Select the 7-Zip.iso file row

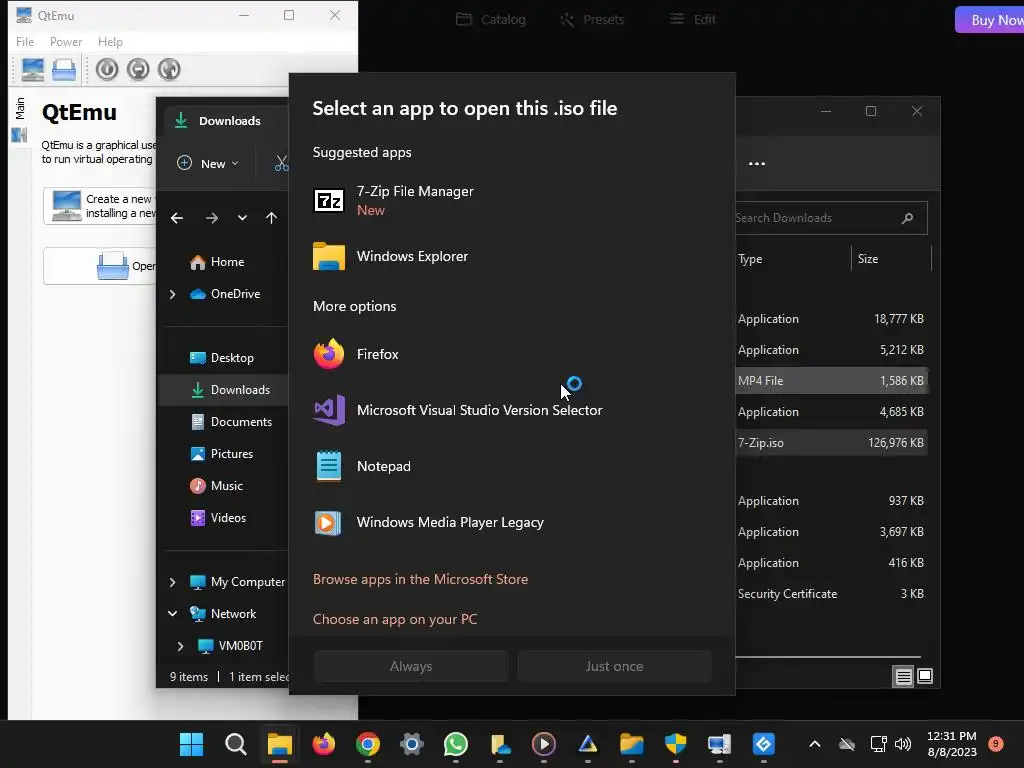(x=831, y=443)
